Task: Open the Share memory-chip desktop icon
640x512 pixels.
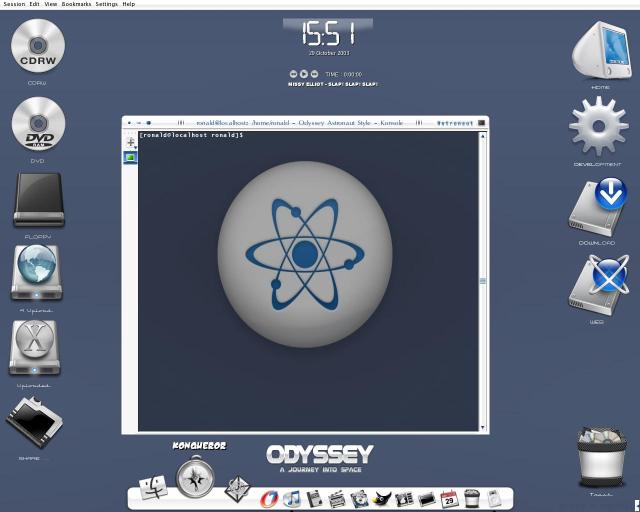Action: [x=34, y=423]
